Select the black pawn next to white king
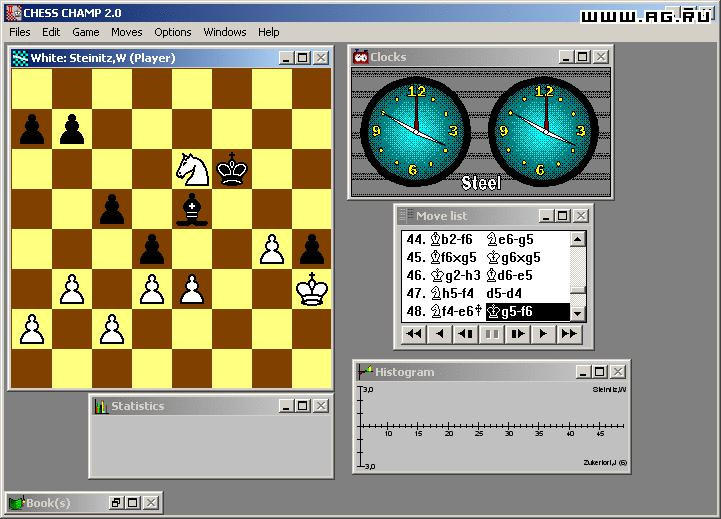This screenshot has width=721, height=519. (x=312, y=249)
